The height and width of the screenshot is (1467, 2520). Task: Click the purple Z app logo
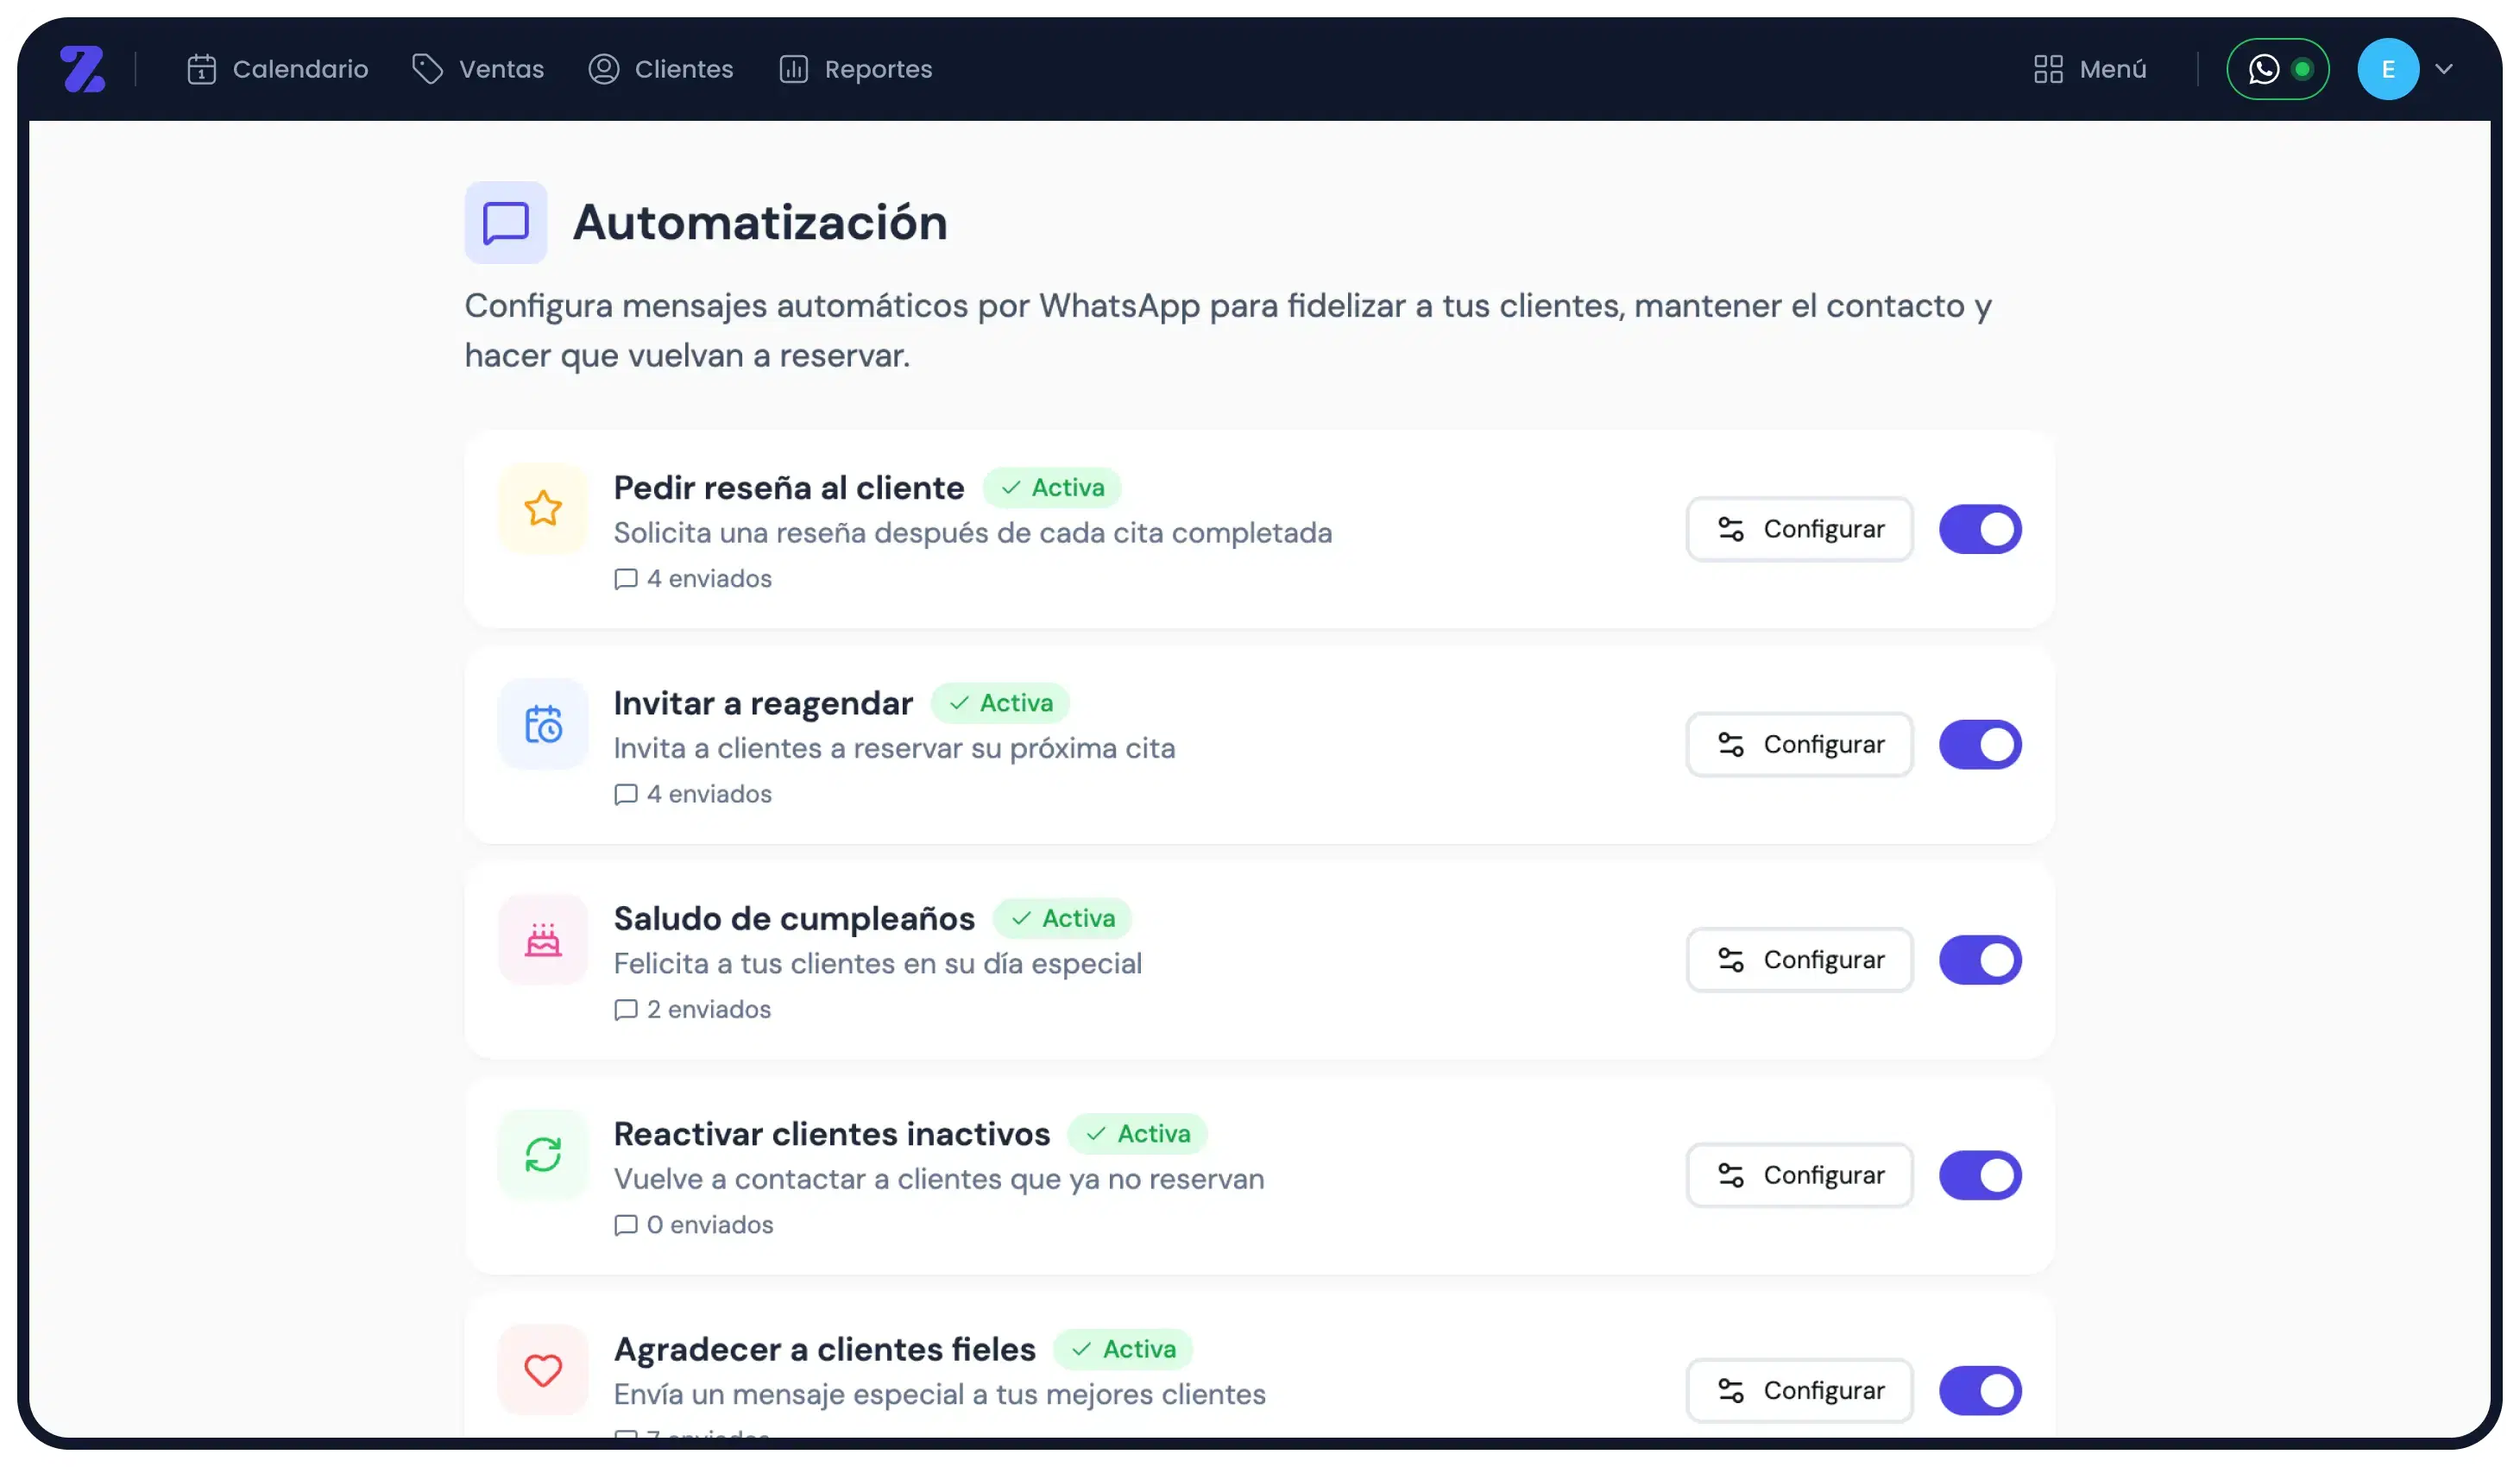tap(82, 69)
